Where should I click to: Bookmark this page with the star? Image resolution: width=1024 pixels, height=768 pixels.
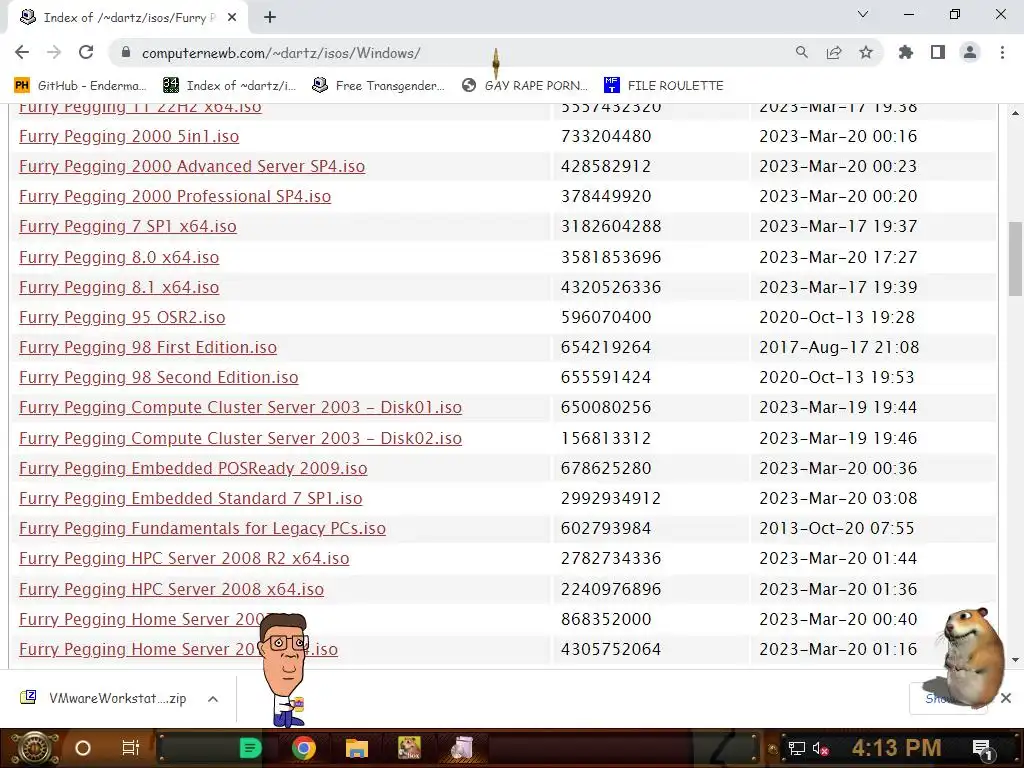click(866, 52)
